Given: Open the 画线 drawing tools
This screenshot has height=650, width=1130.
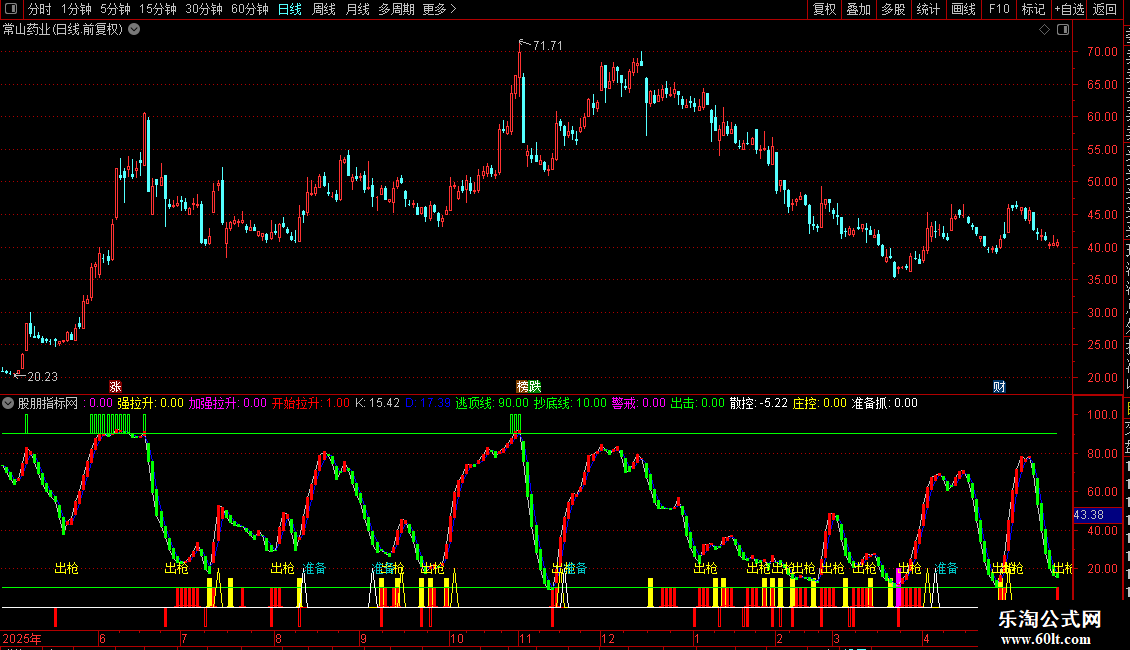Looking at the screenshot, I should click(x=963, y=9).
